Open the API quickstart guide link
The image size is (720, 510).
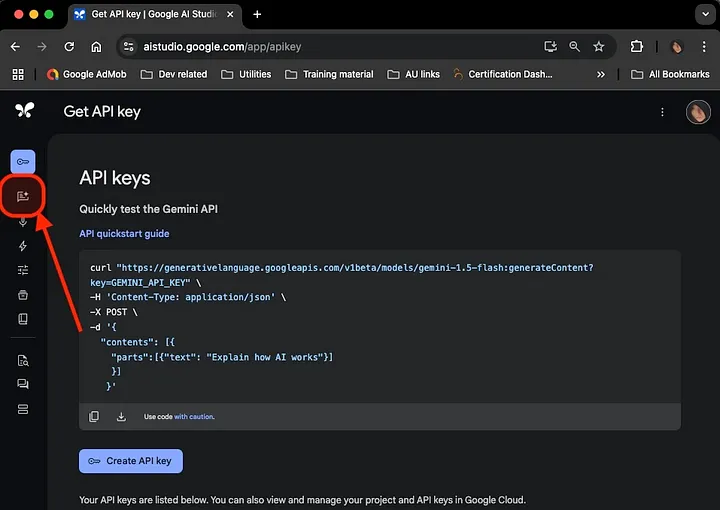click(x=124, y=234)
